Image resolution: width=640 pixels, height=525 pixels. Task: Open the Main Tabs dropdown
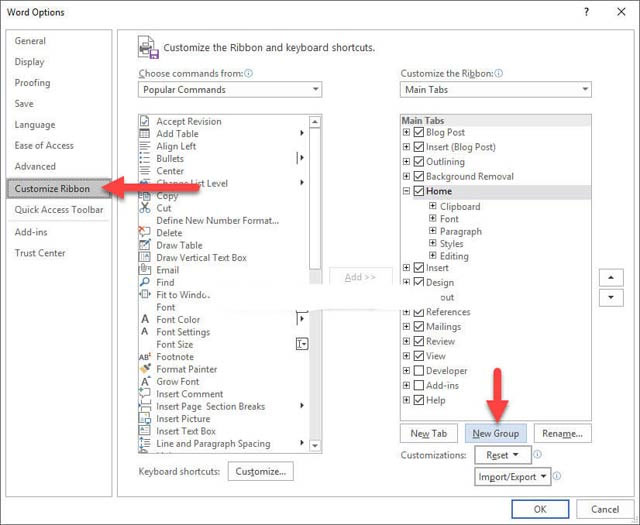[x=496, y=89]
